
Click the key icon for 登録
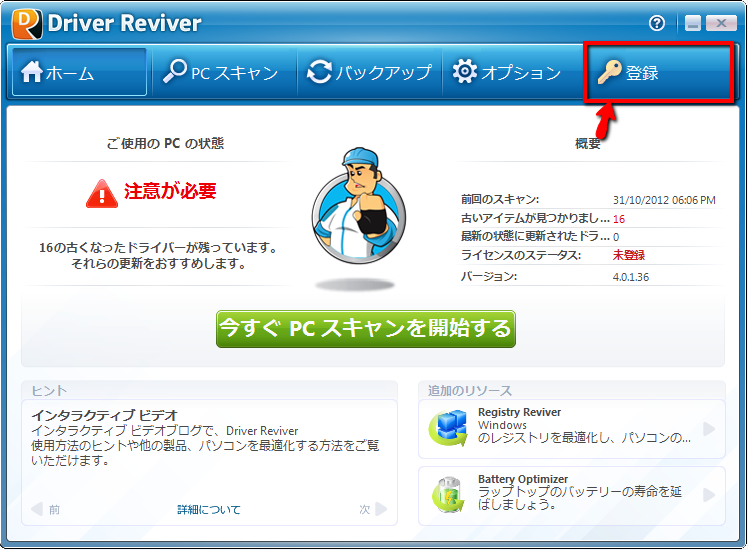609,72
